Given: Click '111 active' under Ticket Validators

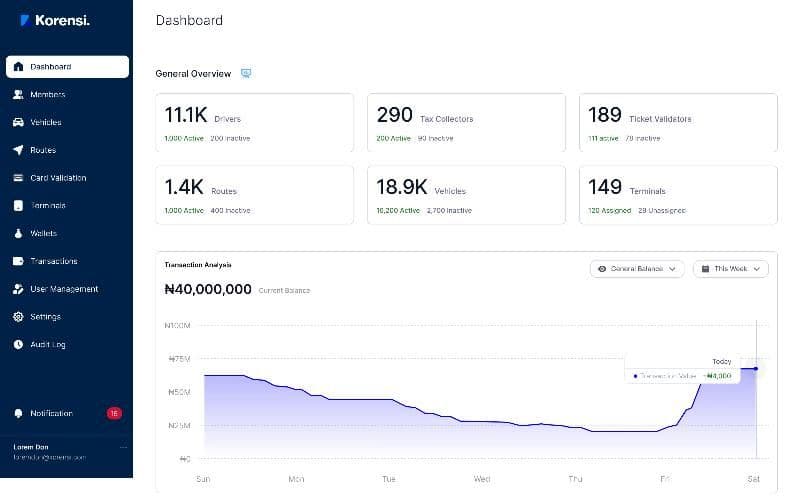Looking at the screenshot, I should click(603, 138).
